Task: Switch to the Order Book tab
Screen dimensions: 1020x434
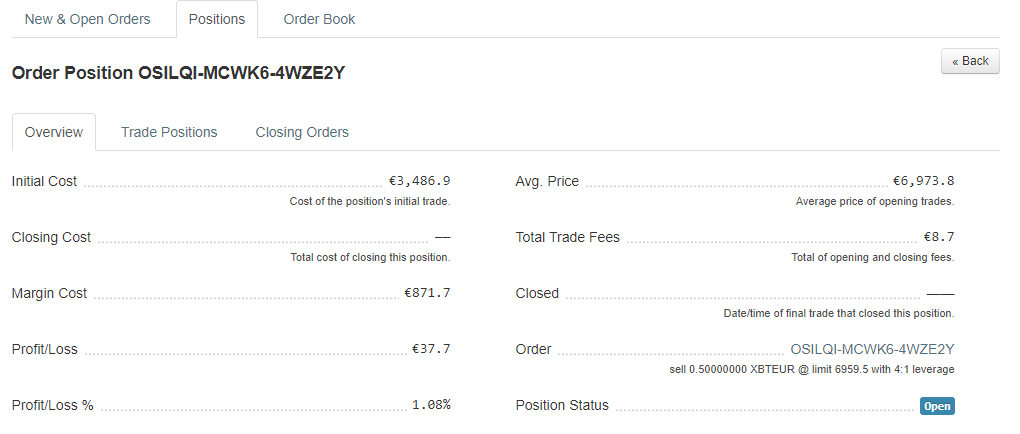Action: (319, 20)
